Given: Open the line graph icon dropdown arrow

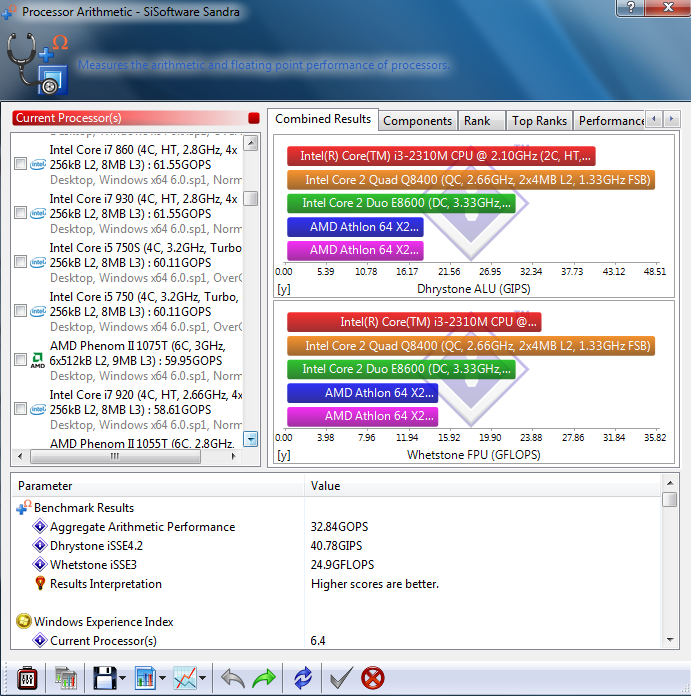Looking at the screenshot, I should [x=203, y=678].
